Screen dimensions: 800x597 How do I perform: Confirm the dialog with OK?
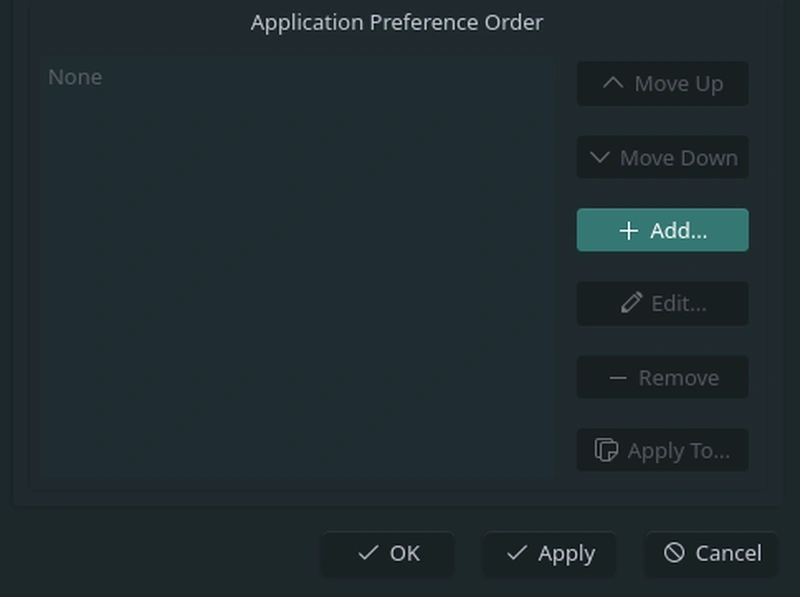(388, 553)
